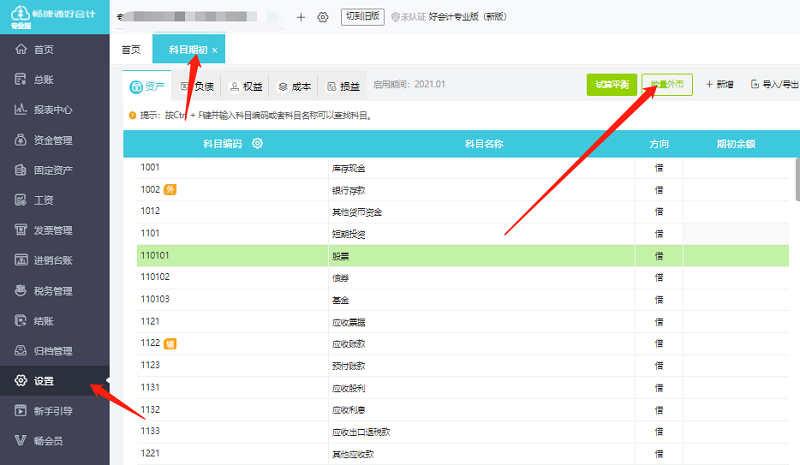Viewport: 800px width, 465px height.
Task: Select the 科目期初 tab
Action: [188, 50]
